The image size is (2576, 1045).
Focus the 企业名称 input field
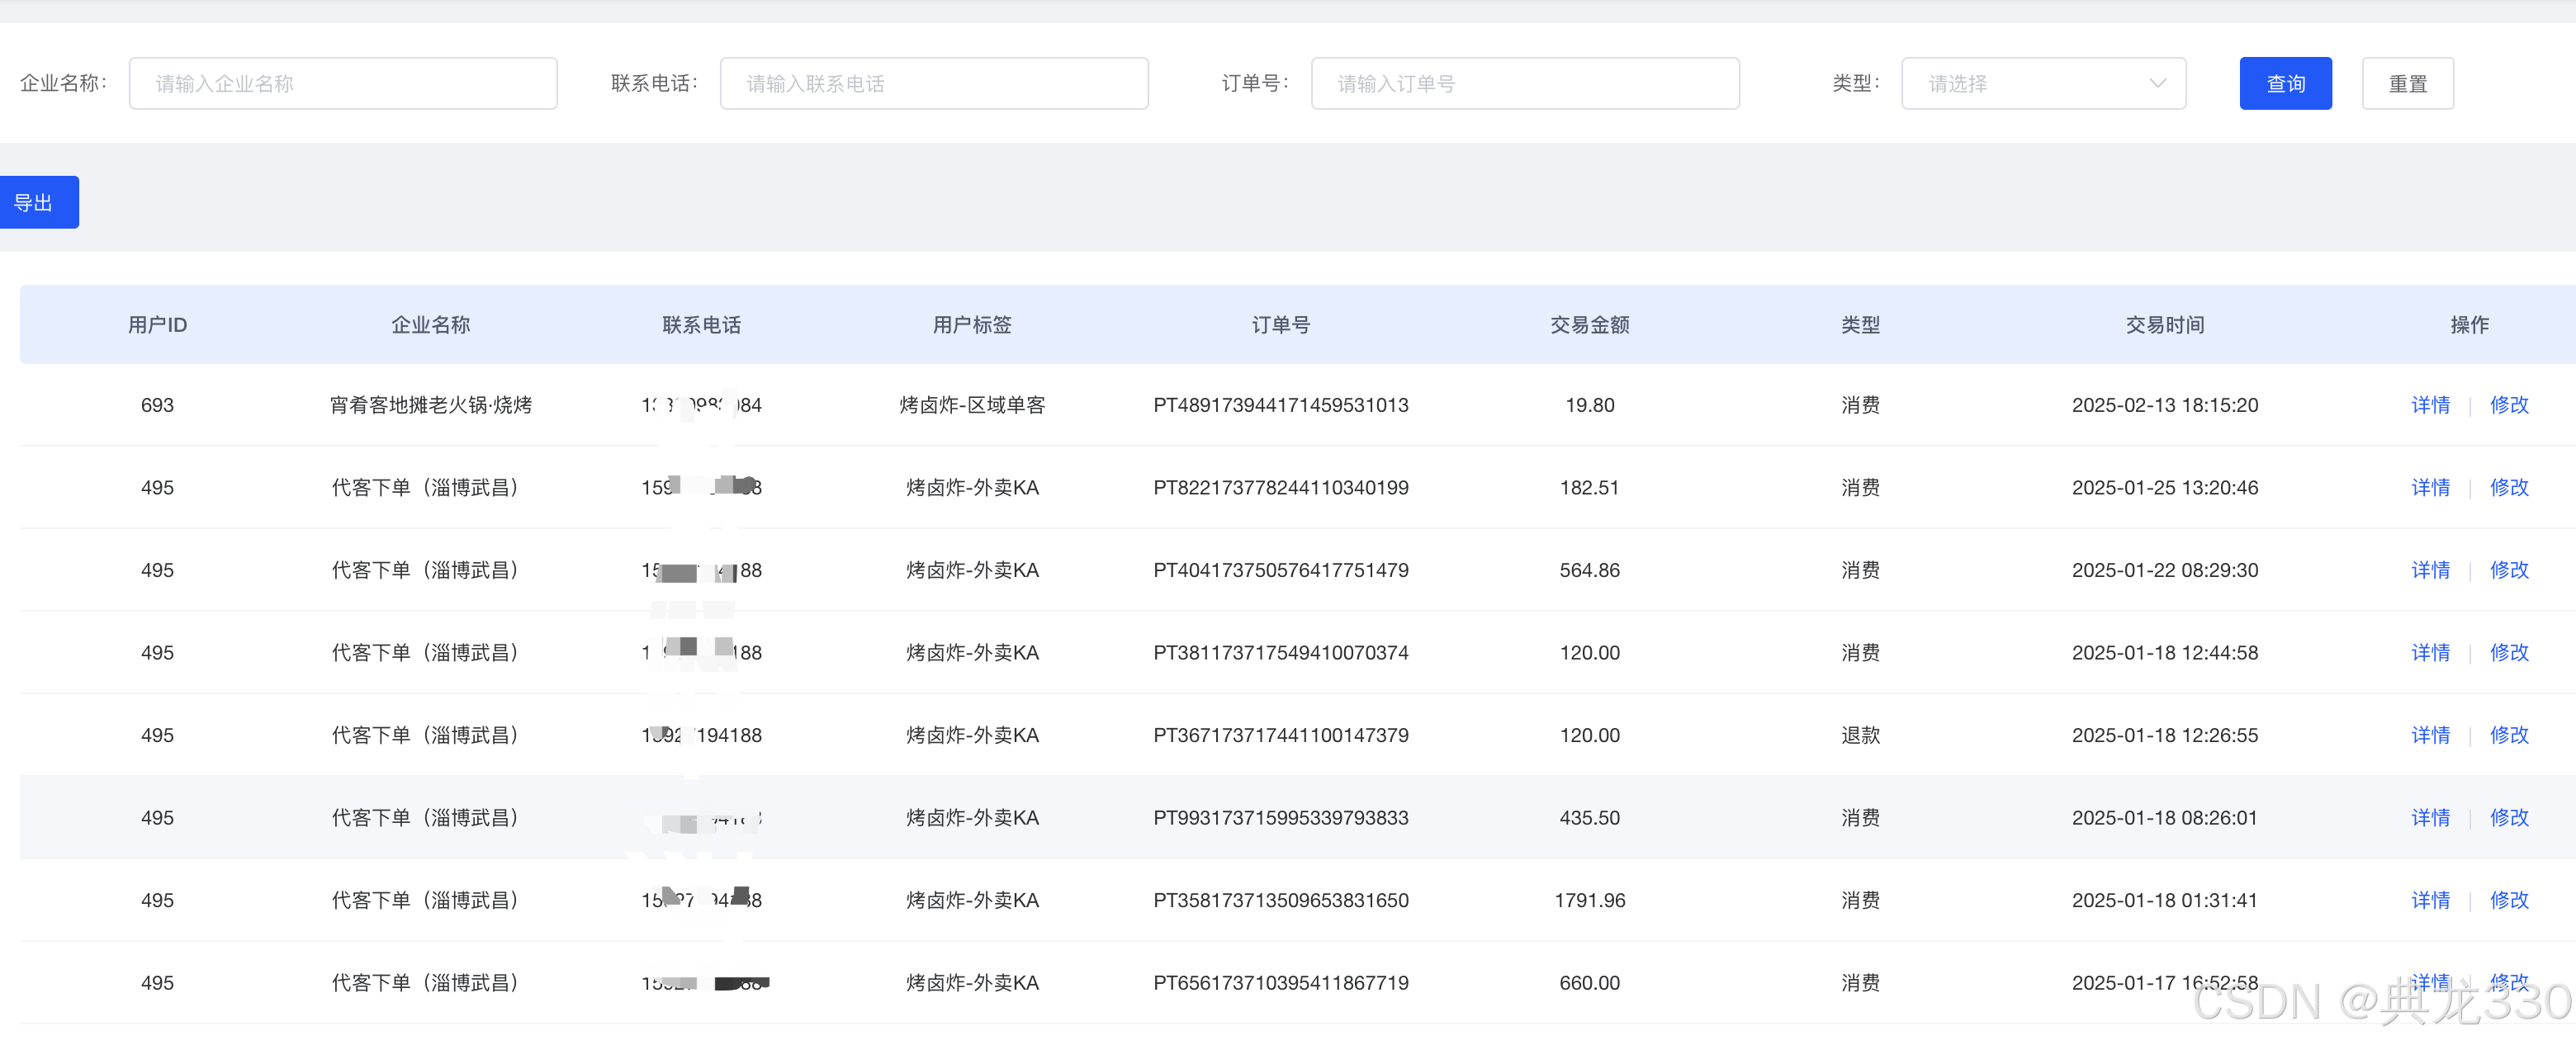tap(342, 84)
